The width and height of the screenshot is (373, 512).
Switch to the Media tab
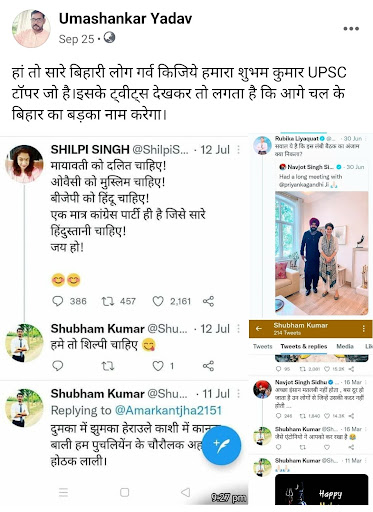345,346
